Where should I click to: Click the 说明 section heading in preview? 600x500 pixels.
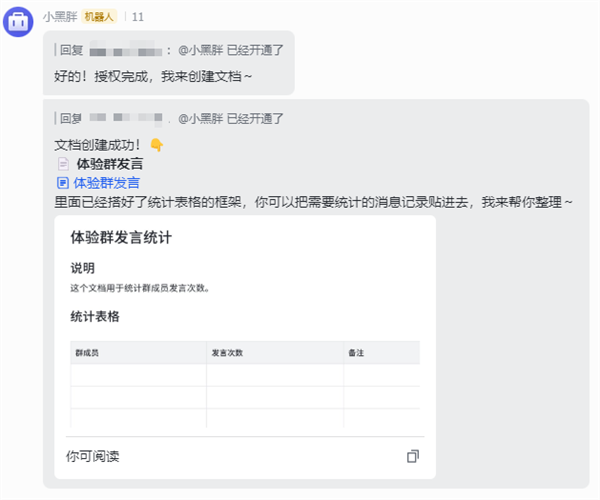(x=82, y=268)
